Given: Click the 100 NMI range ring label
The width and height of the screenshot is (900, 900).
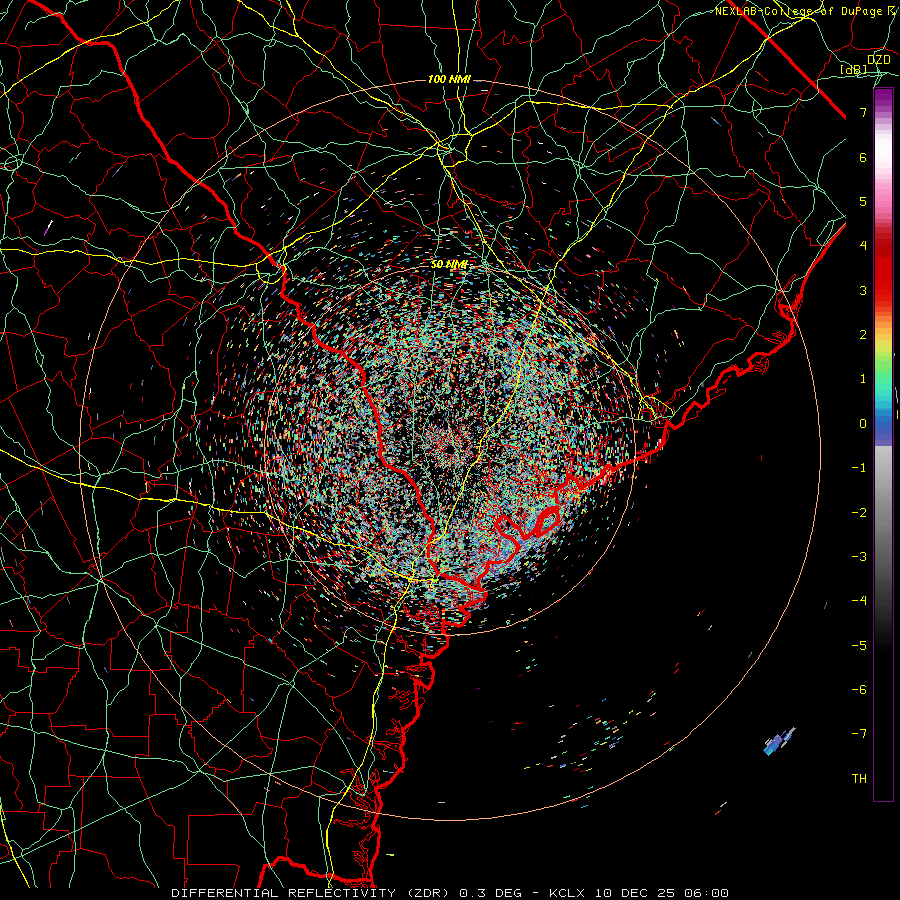Looking at the screenshot, I should 449,79.
